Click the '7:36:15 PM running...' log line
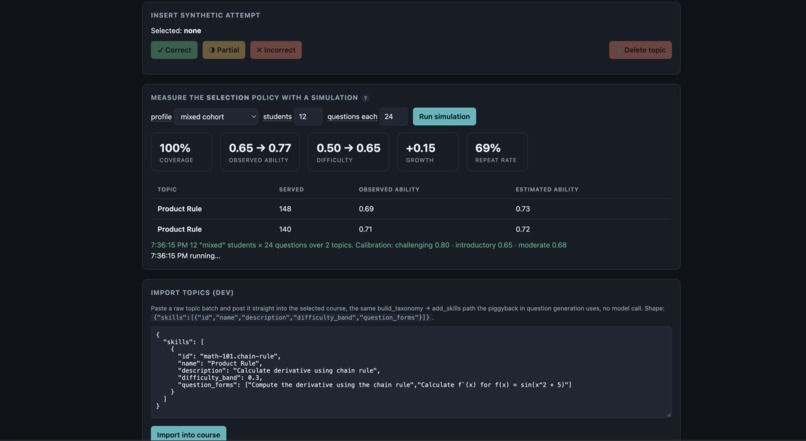 tap(185, 256)
